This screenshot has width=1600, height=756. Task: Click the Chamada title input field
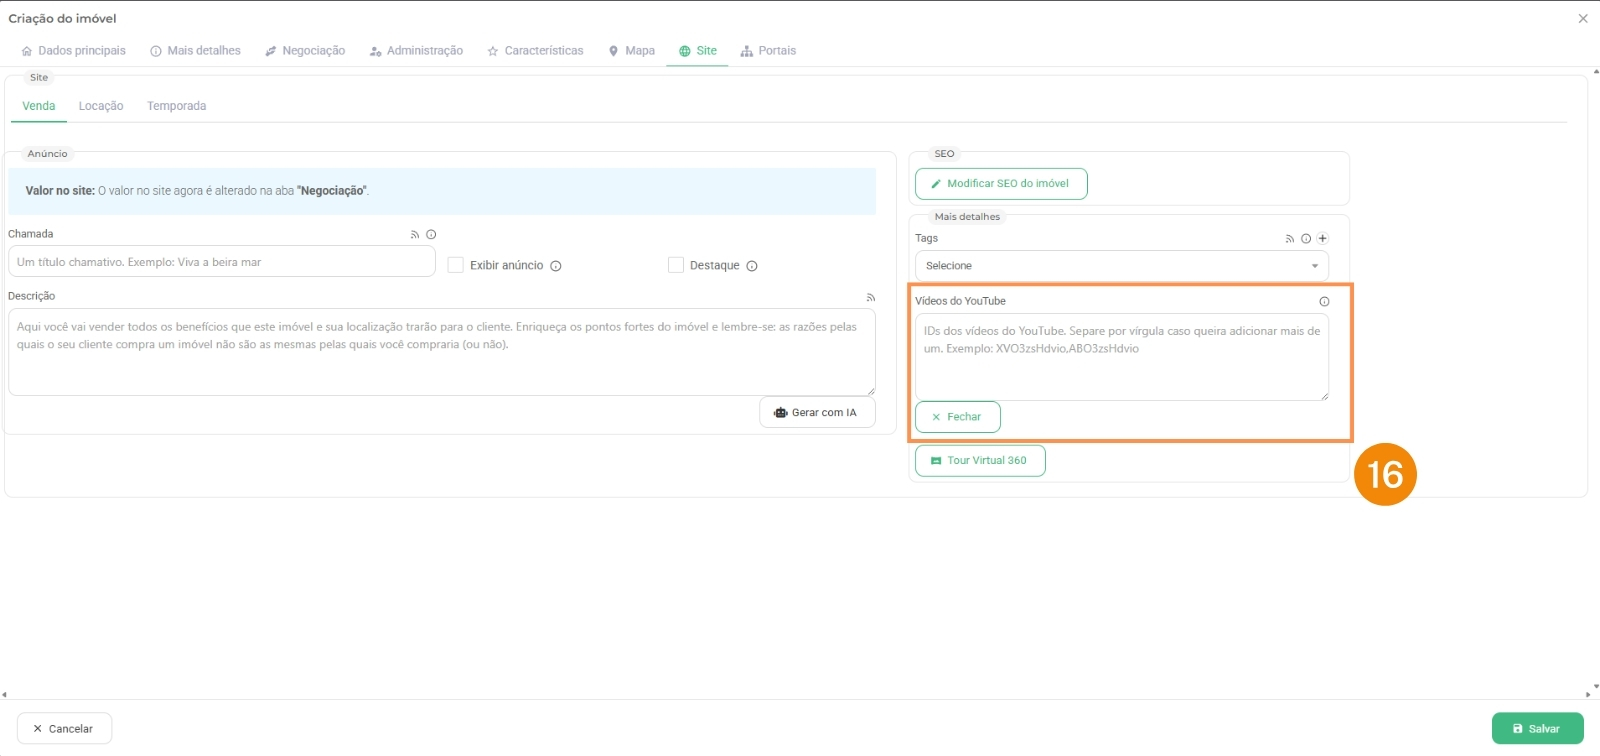click(x=221, y=262)
